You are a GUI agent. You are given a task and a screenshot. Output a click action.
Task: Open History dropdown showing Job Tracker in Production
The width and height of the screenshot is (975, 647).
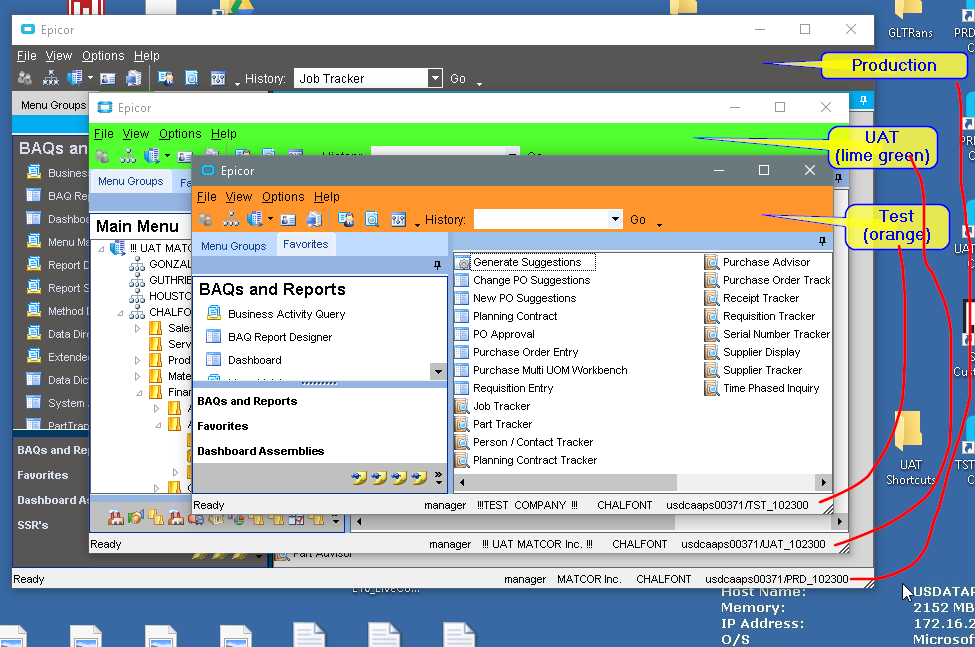coord(435,78)
